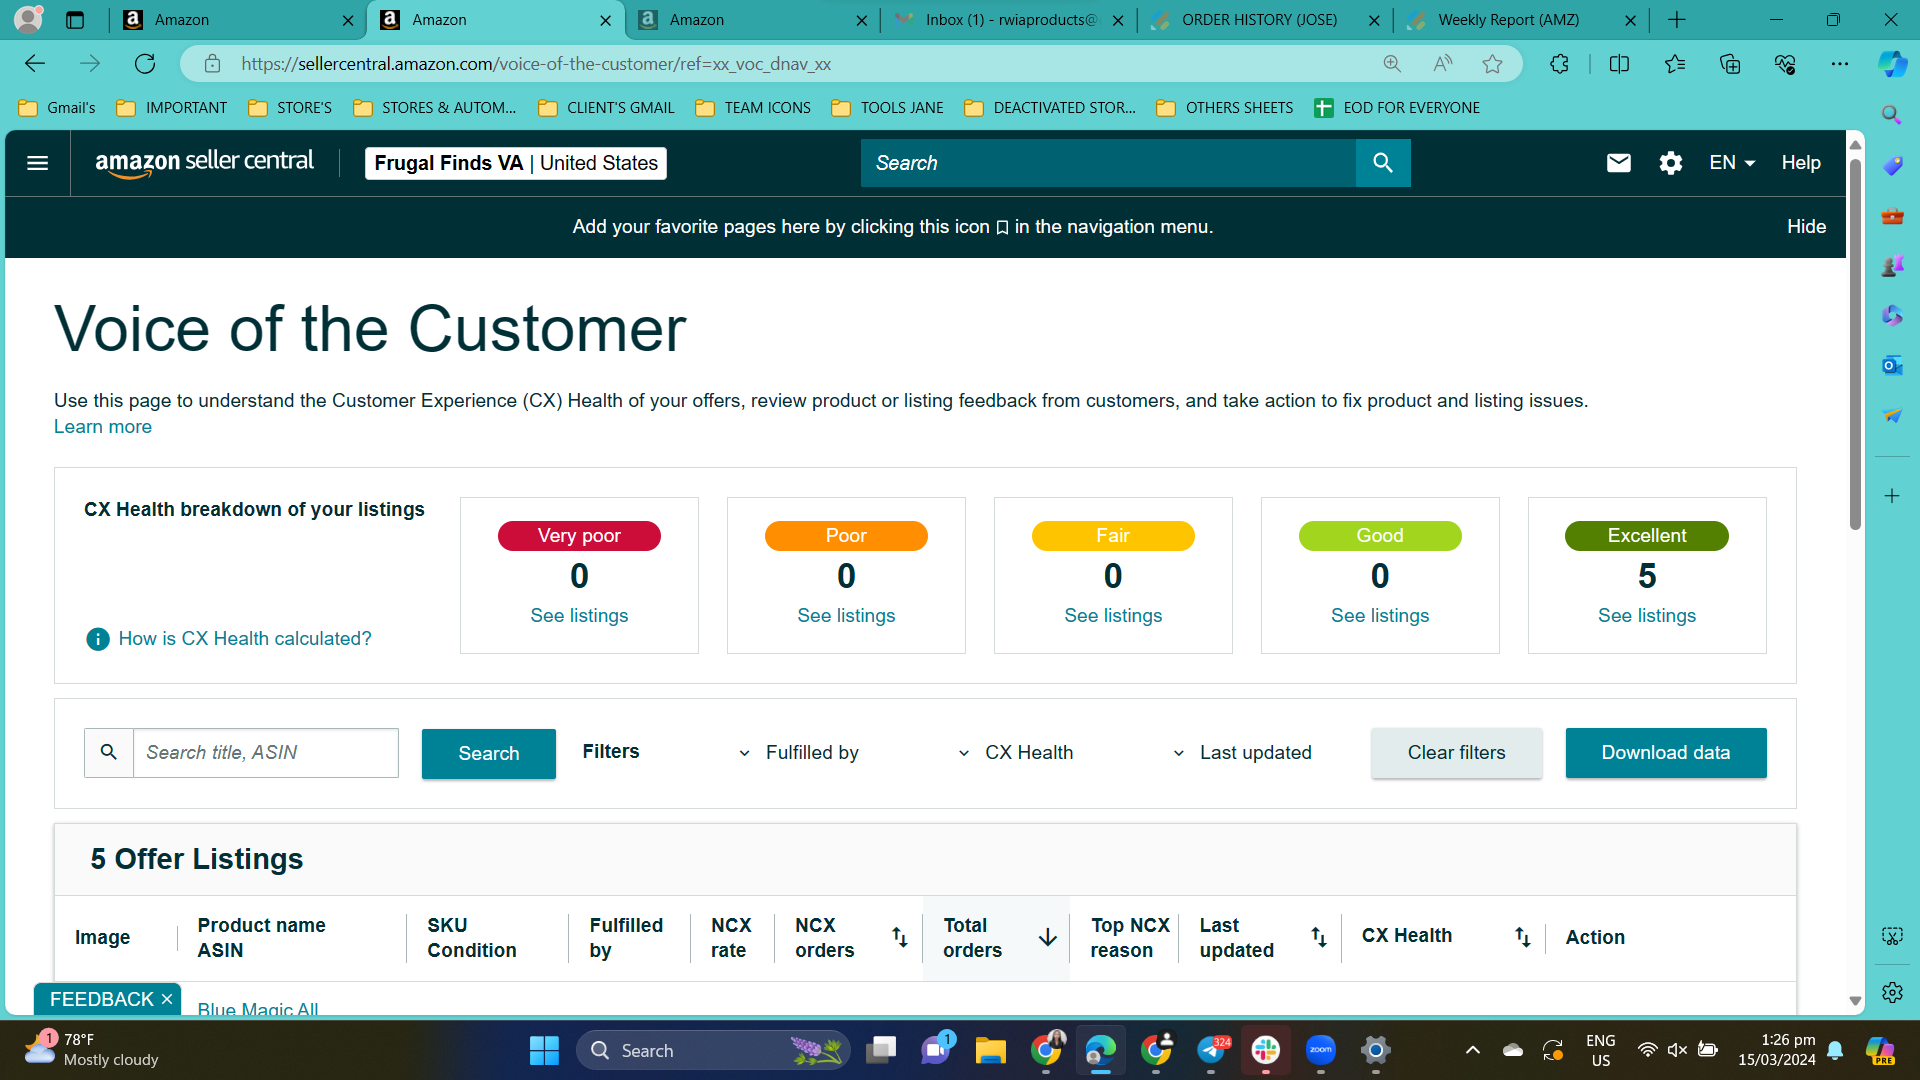Click the teal search magnifier button in header
Viewport: 1920px width, 1080px height.
pos(1383,163)
